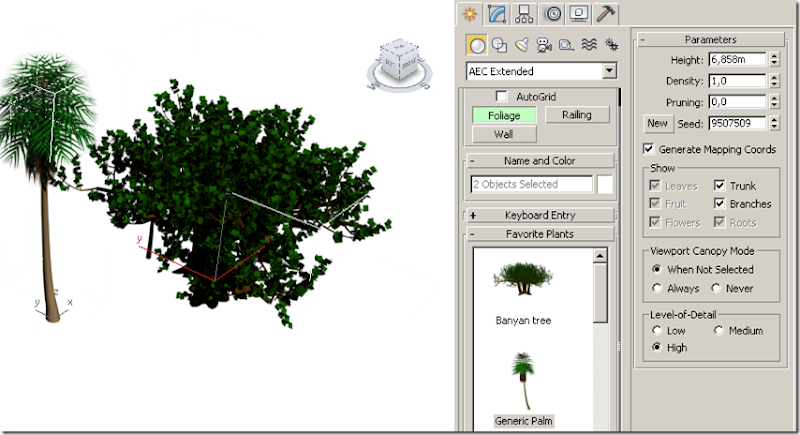Select the Space Warps category icon
Image resolution: width=800 pixels, height=435 pixels.
point(589,45)
